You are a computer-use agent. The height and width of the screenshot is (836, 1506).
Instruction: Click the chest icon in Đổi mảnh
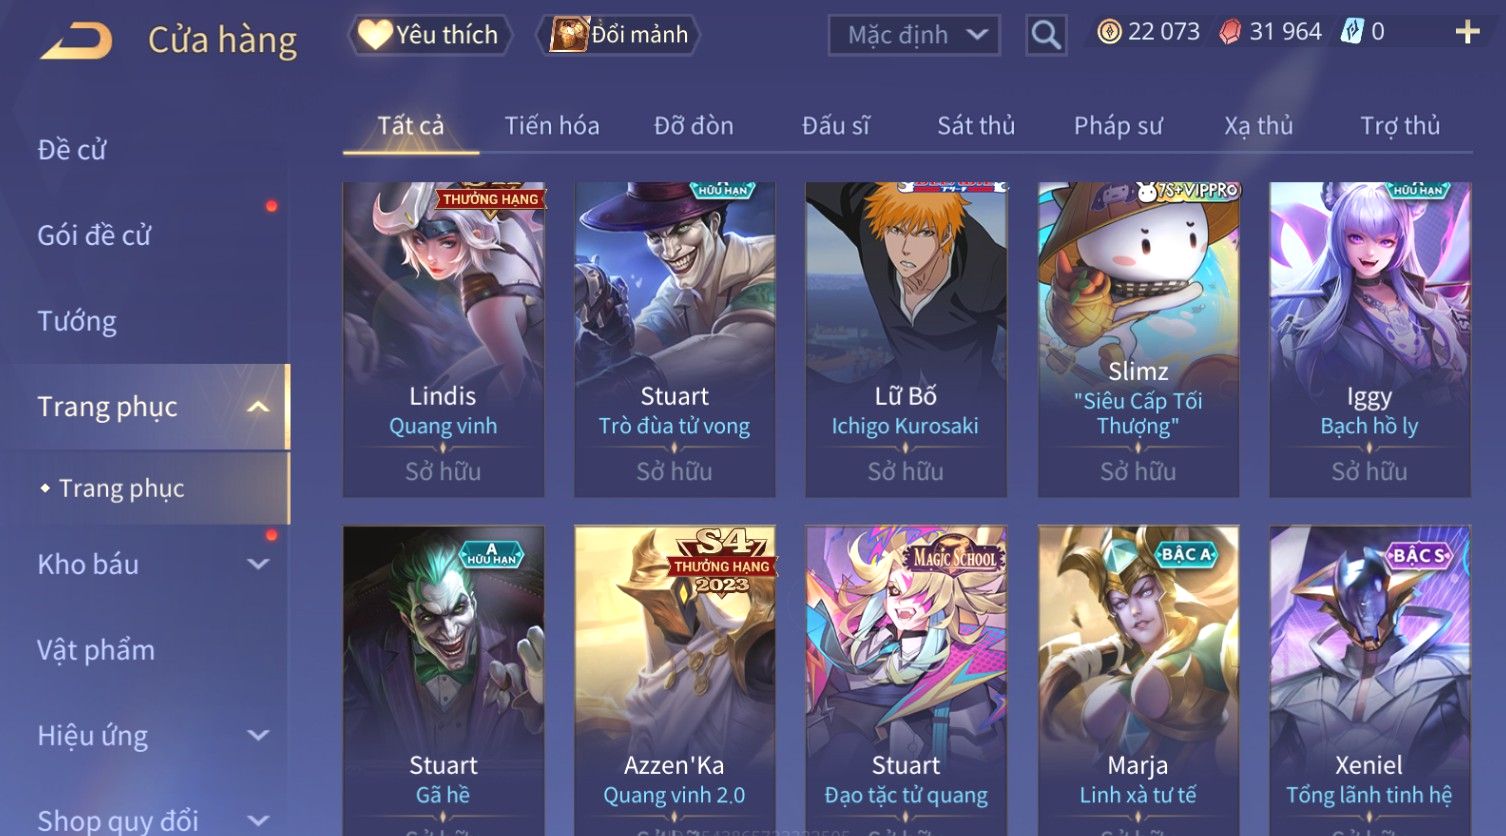tap(569, 35)
